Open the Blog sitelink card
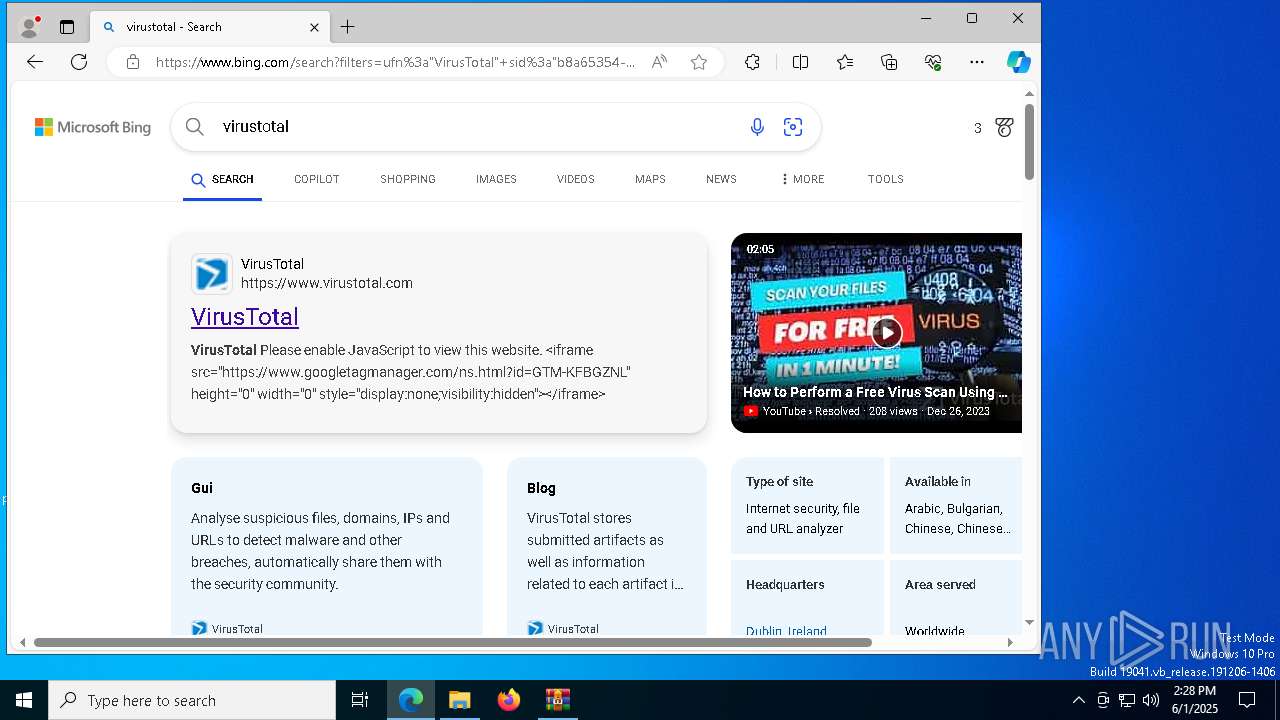The width and height of the screenshot is (1280, 720). point(607,546)
